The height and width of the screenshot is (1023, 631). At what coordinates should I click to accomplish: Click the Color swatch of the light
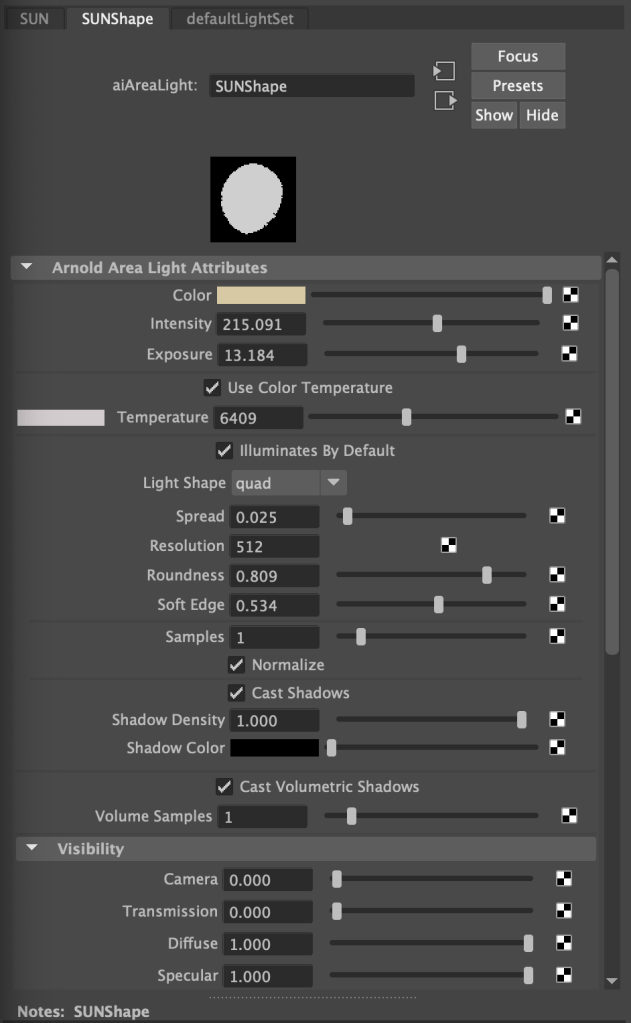coord(261,295)
